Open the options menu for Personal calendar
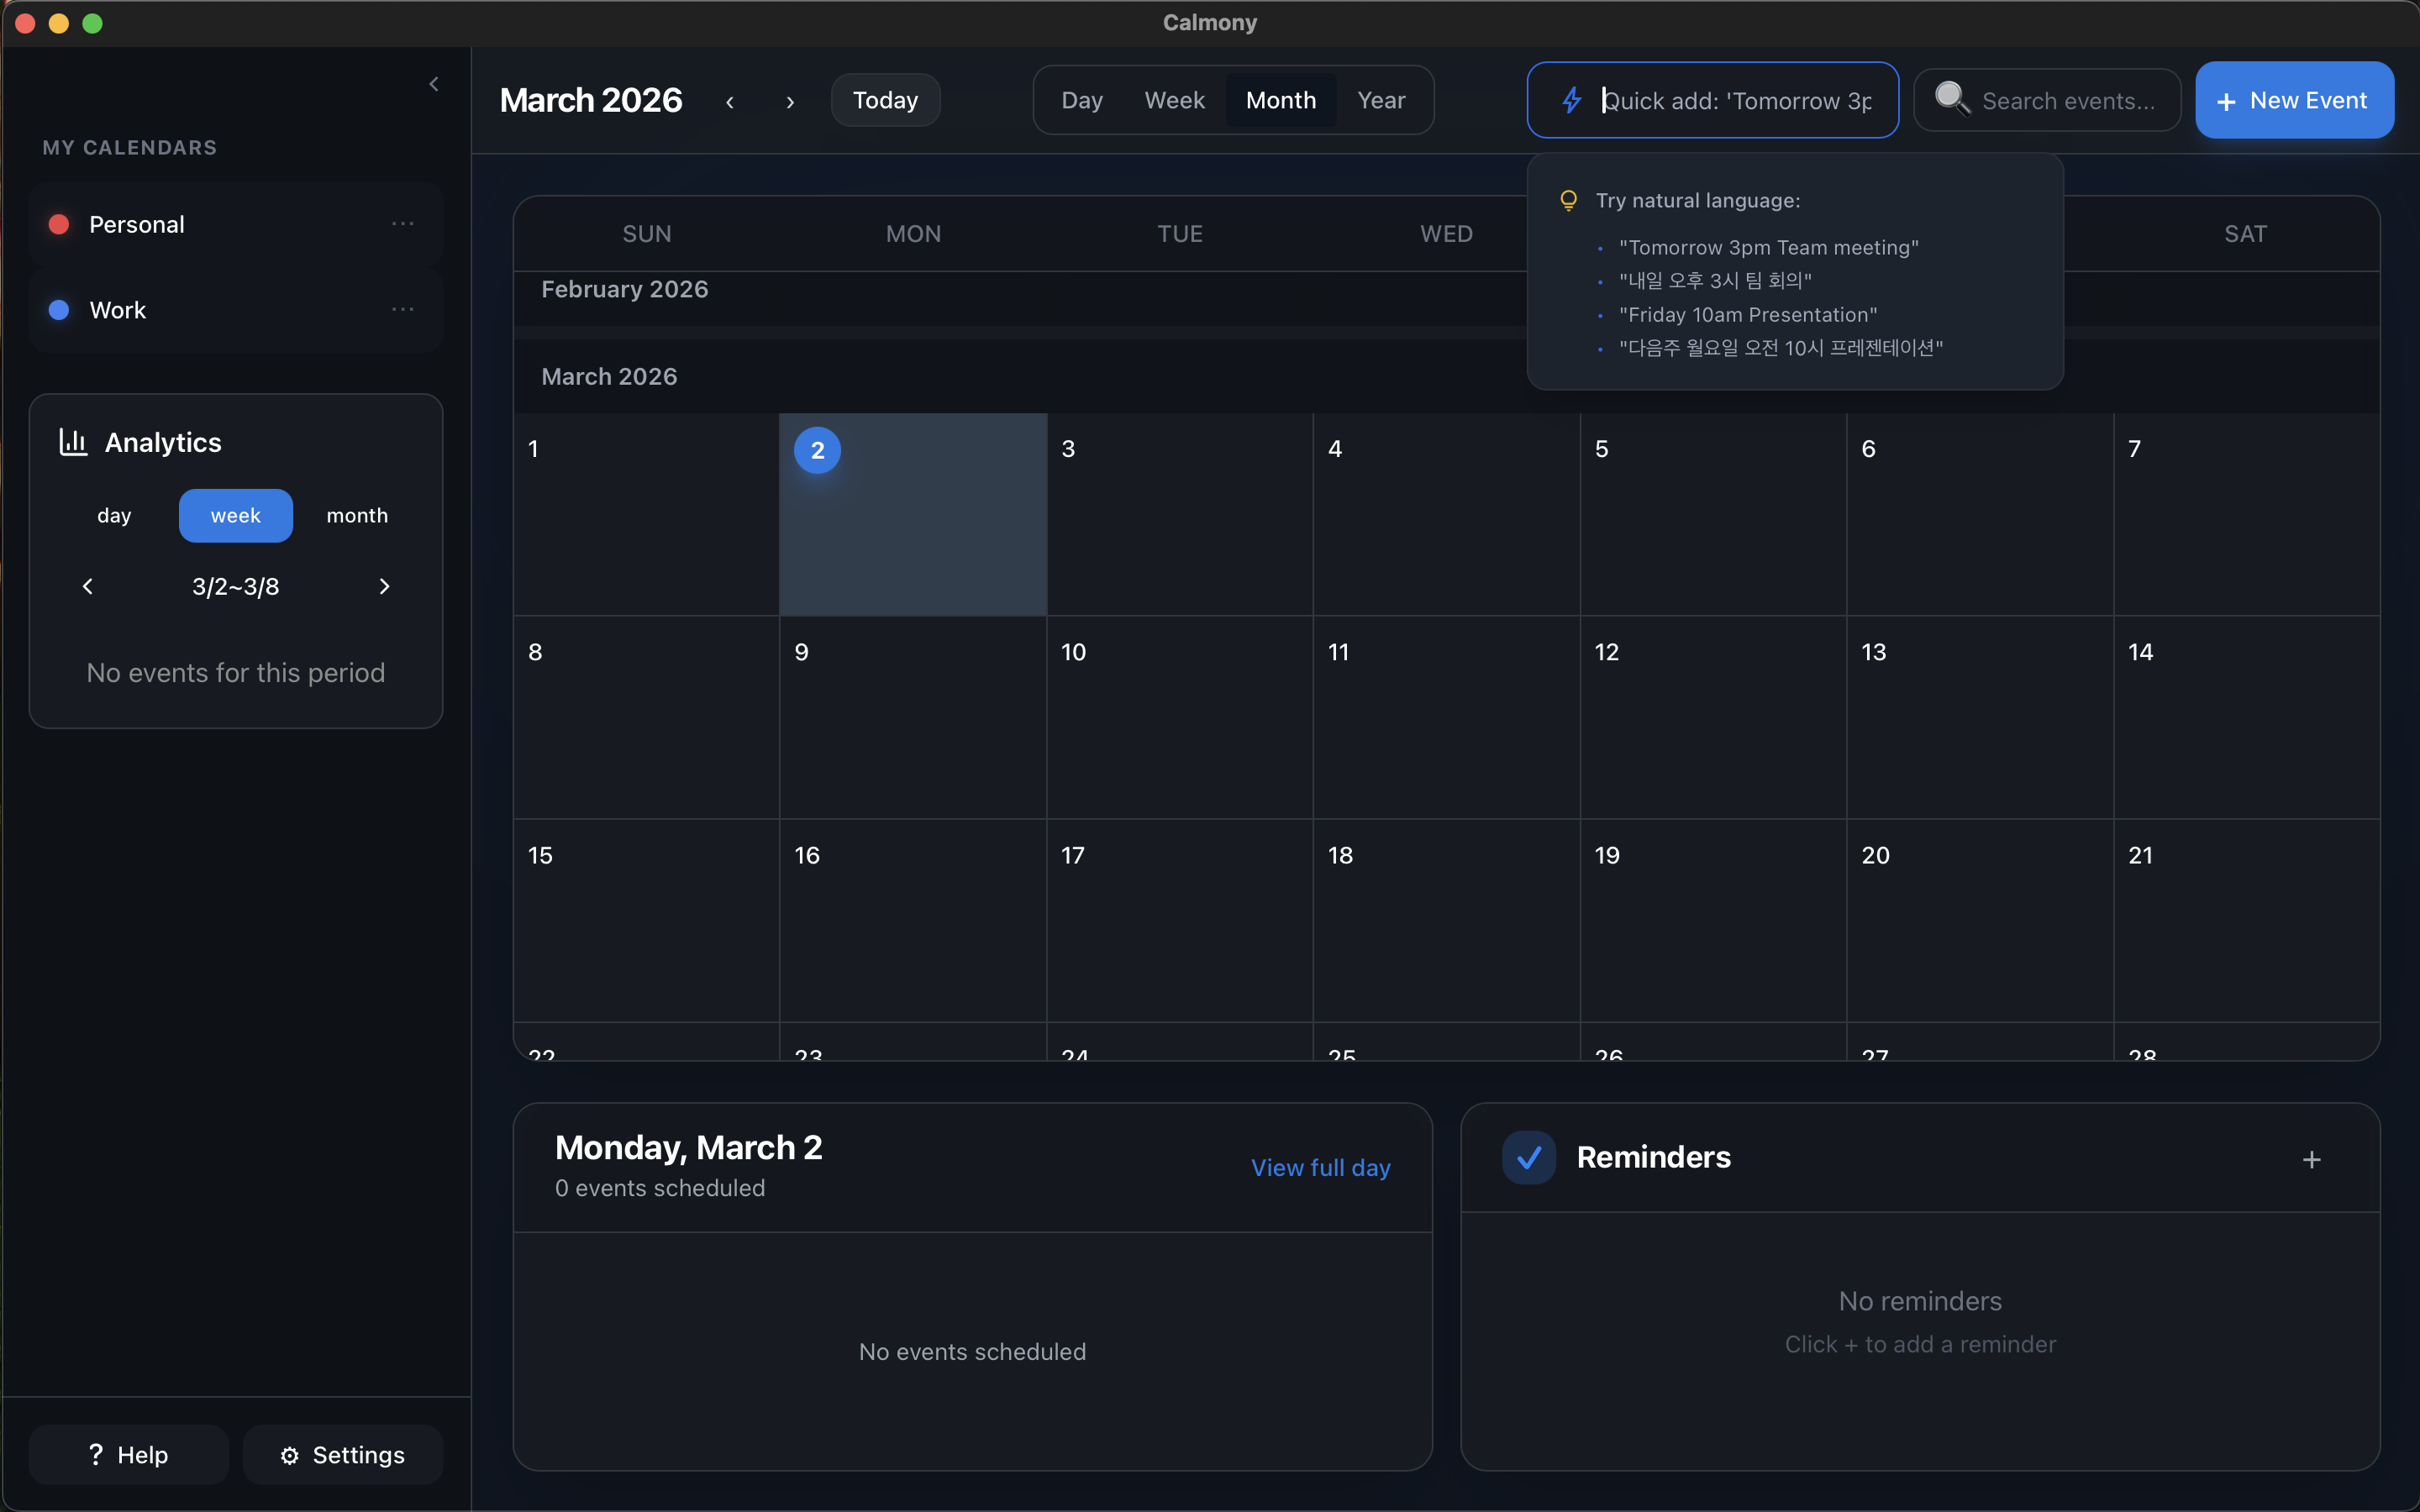Image resolution: width=2420 pixels, height=1512 pixels. pyautogui.click(x=403, y=223)
